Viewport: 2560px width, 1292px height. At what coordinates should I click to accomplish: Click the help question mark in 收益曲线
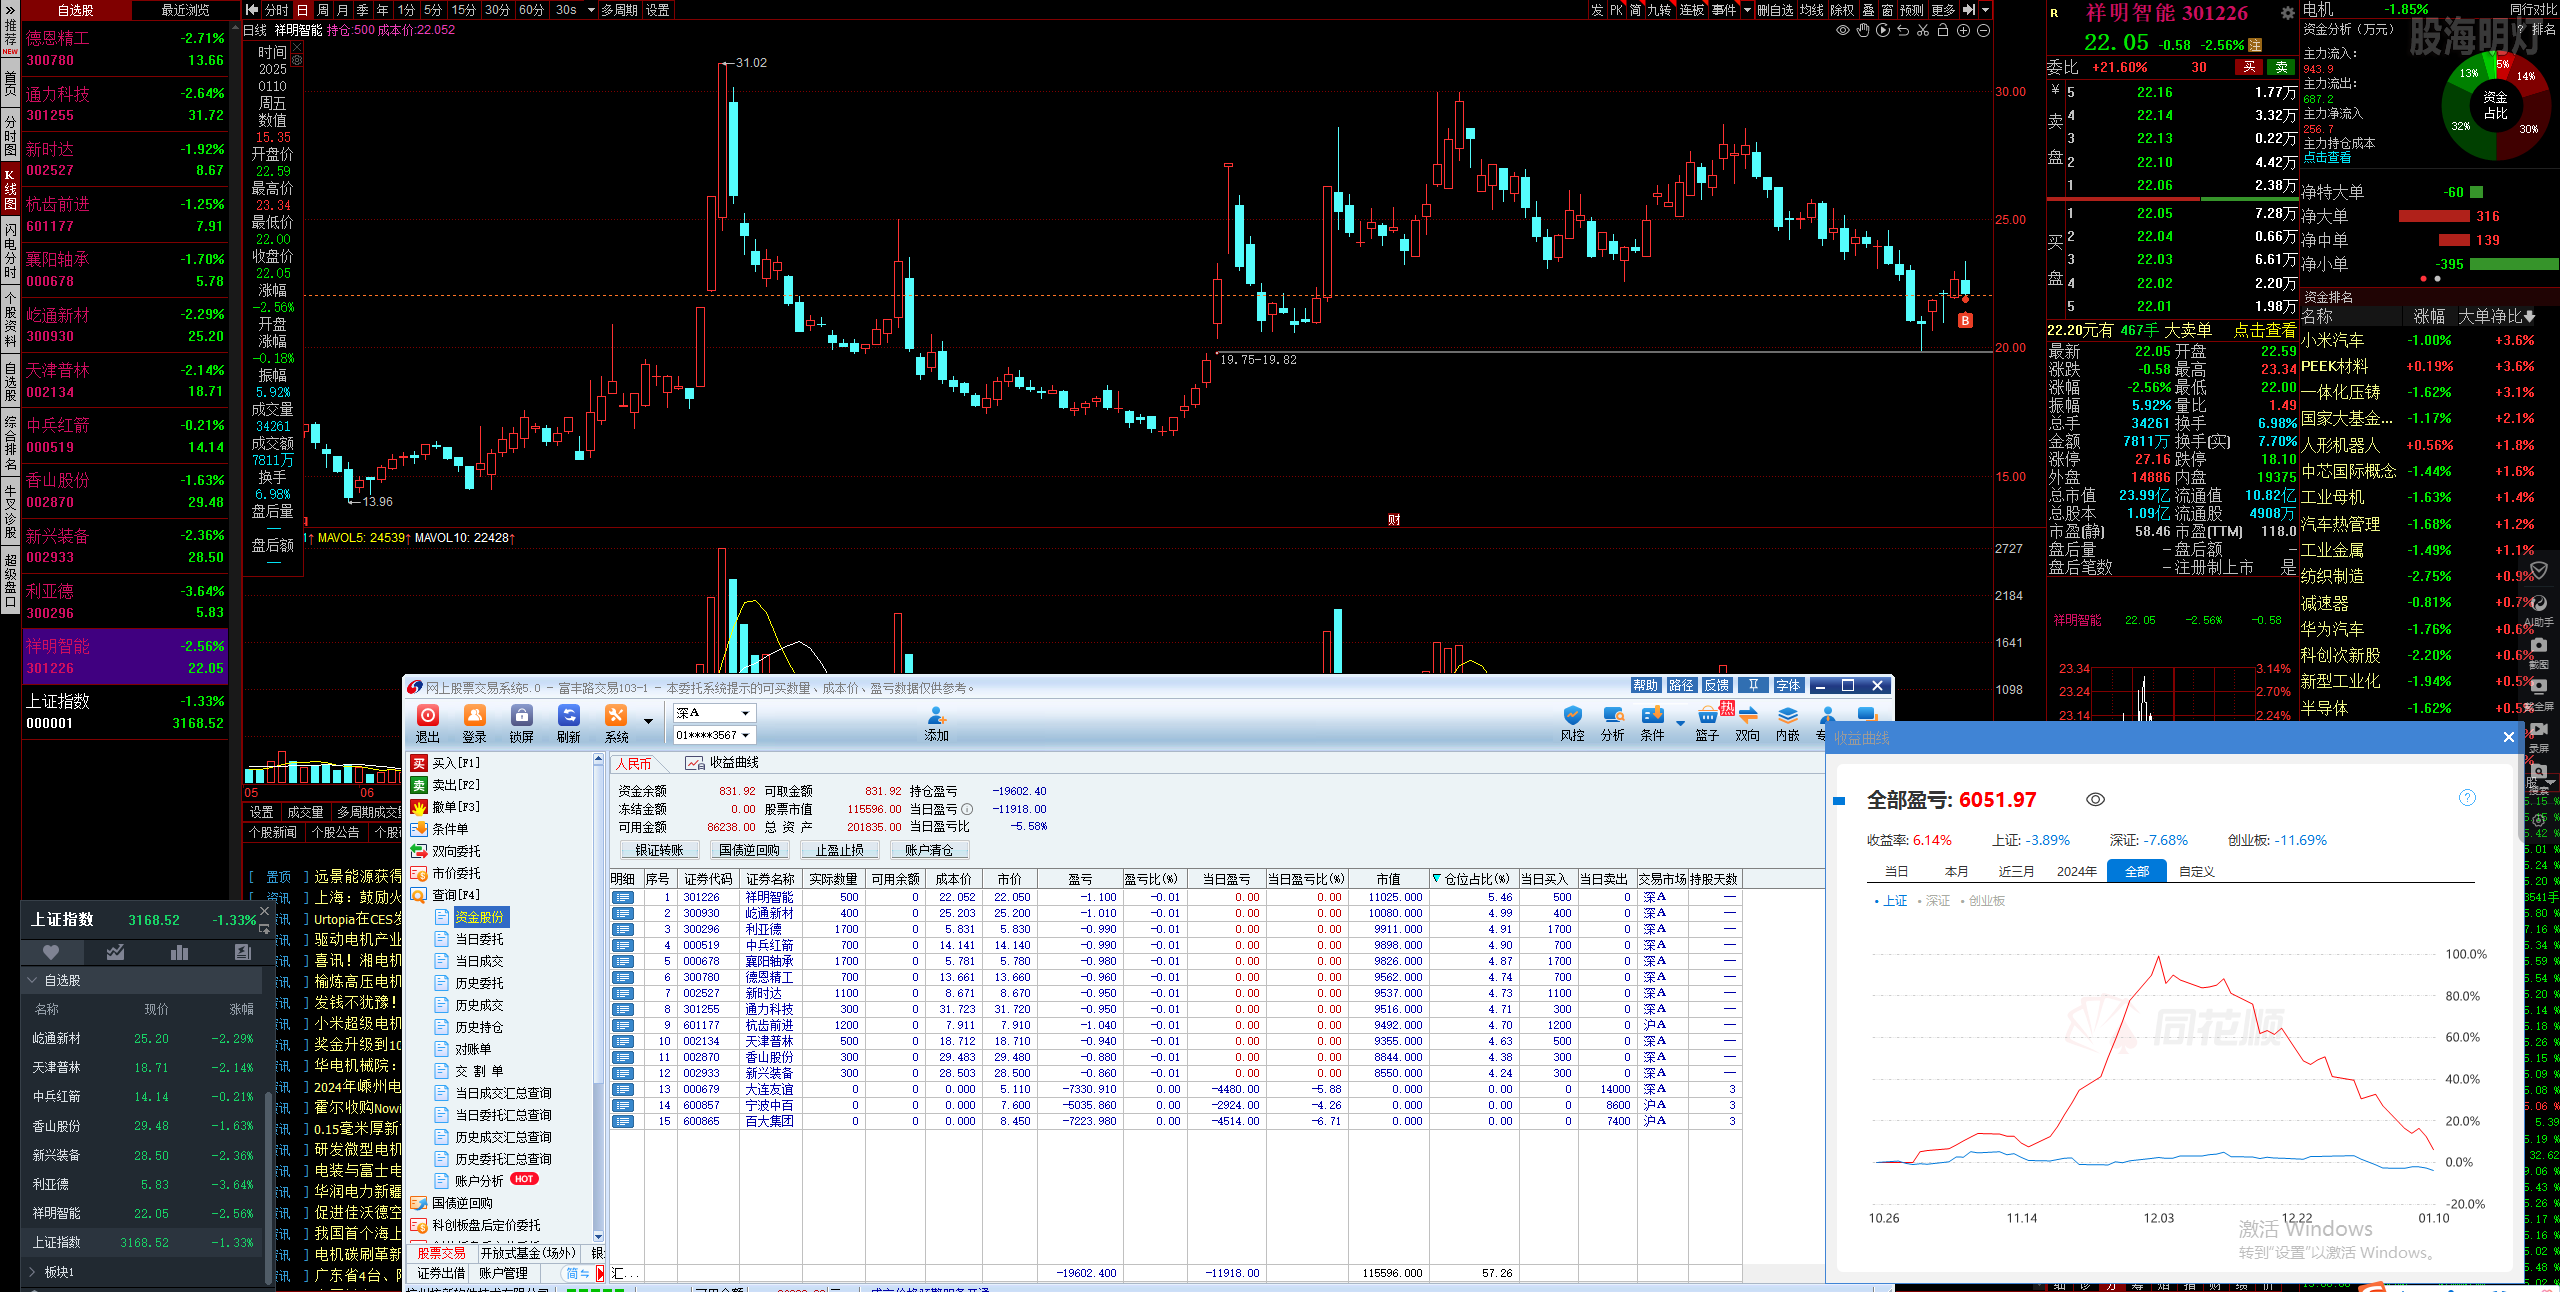[x=2467, y=797]
